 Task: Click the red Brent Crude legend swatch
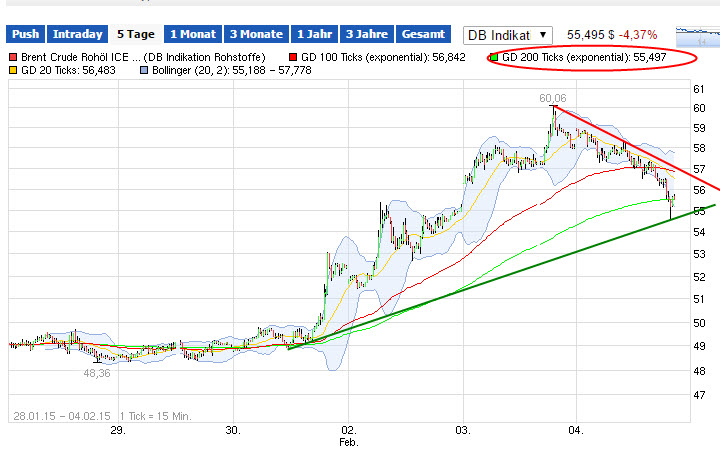click(x=13, y=57)
